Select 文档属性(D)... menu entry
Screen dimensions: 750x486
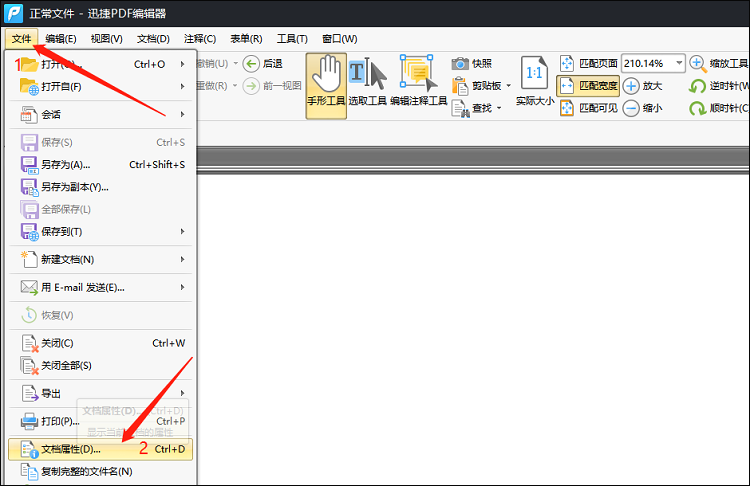click(100, 449)
